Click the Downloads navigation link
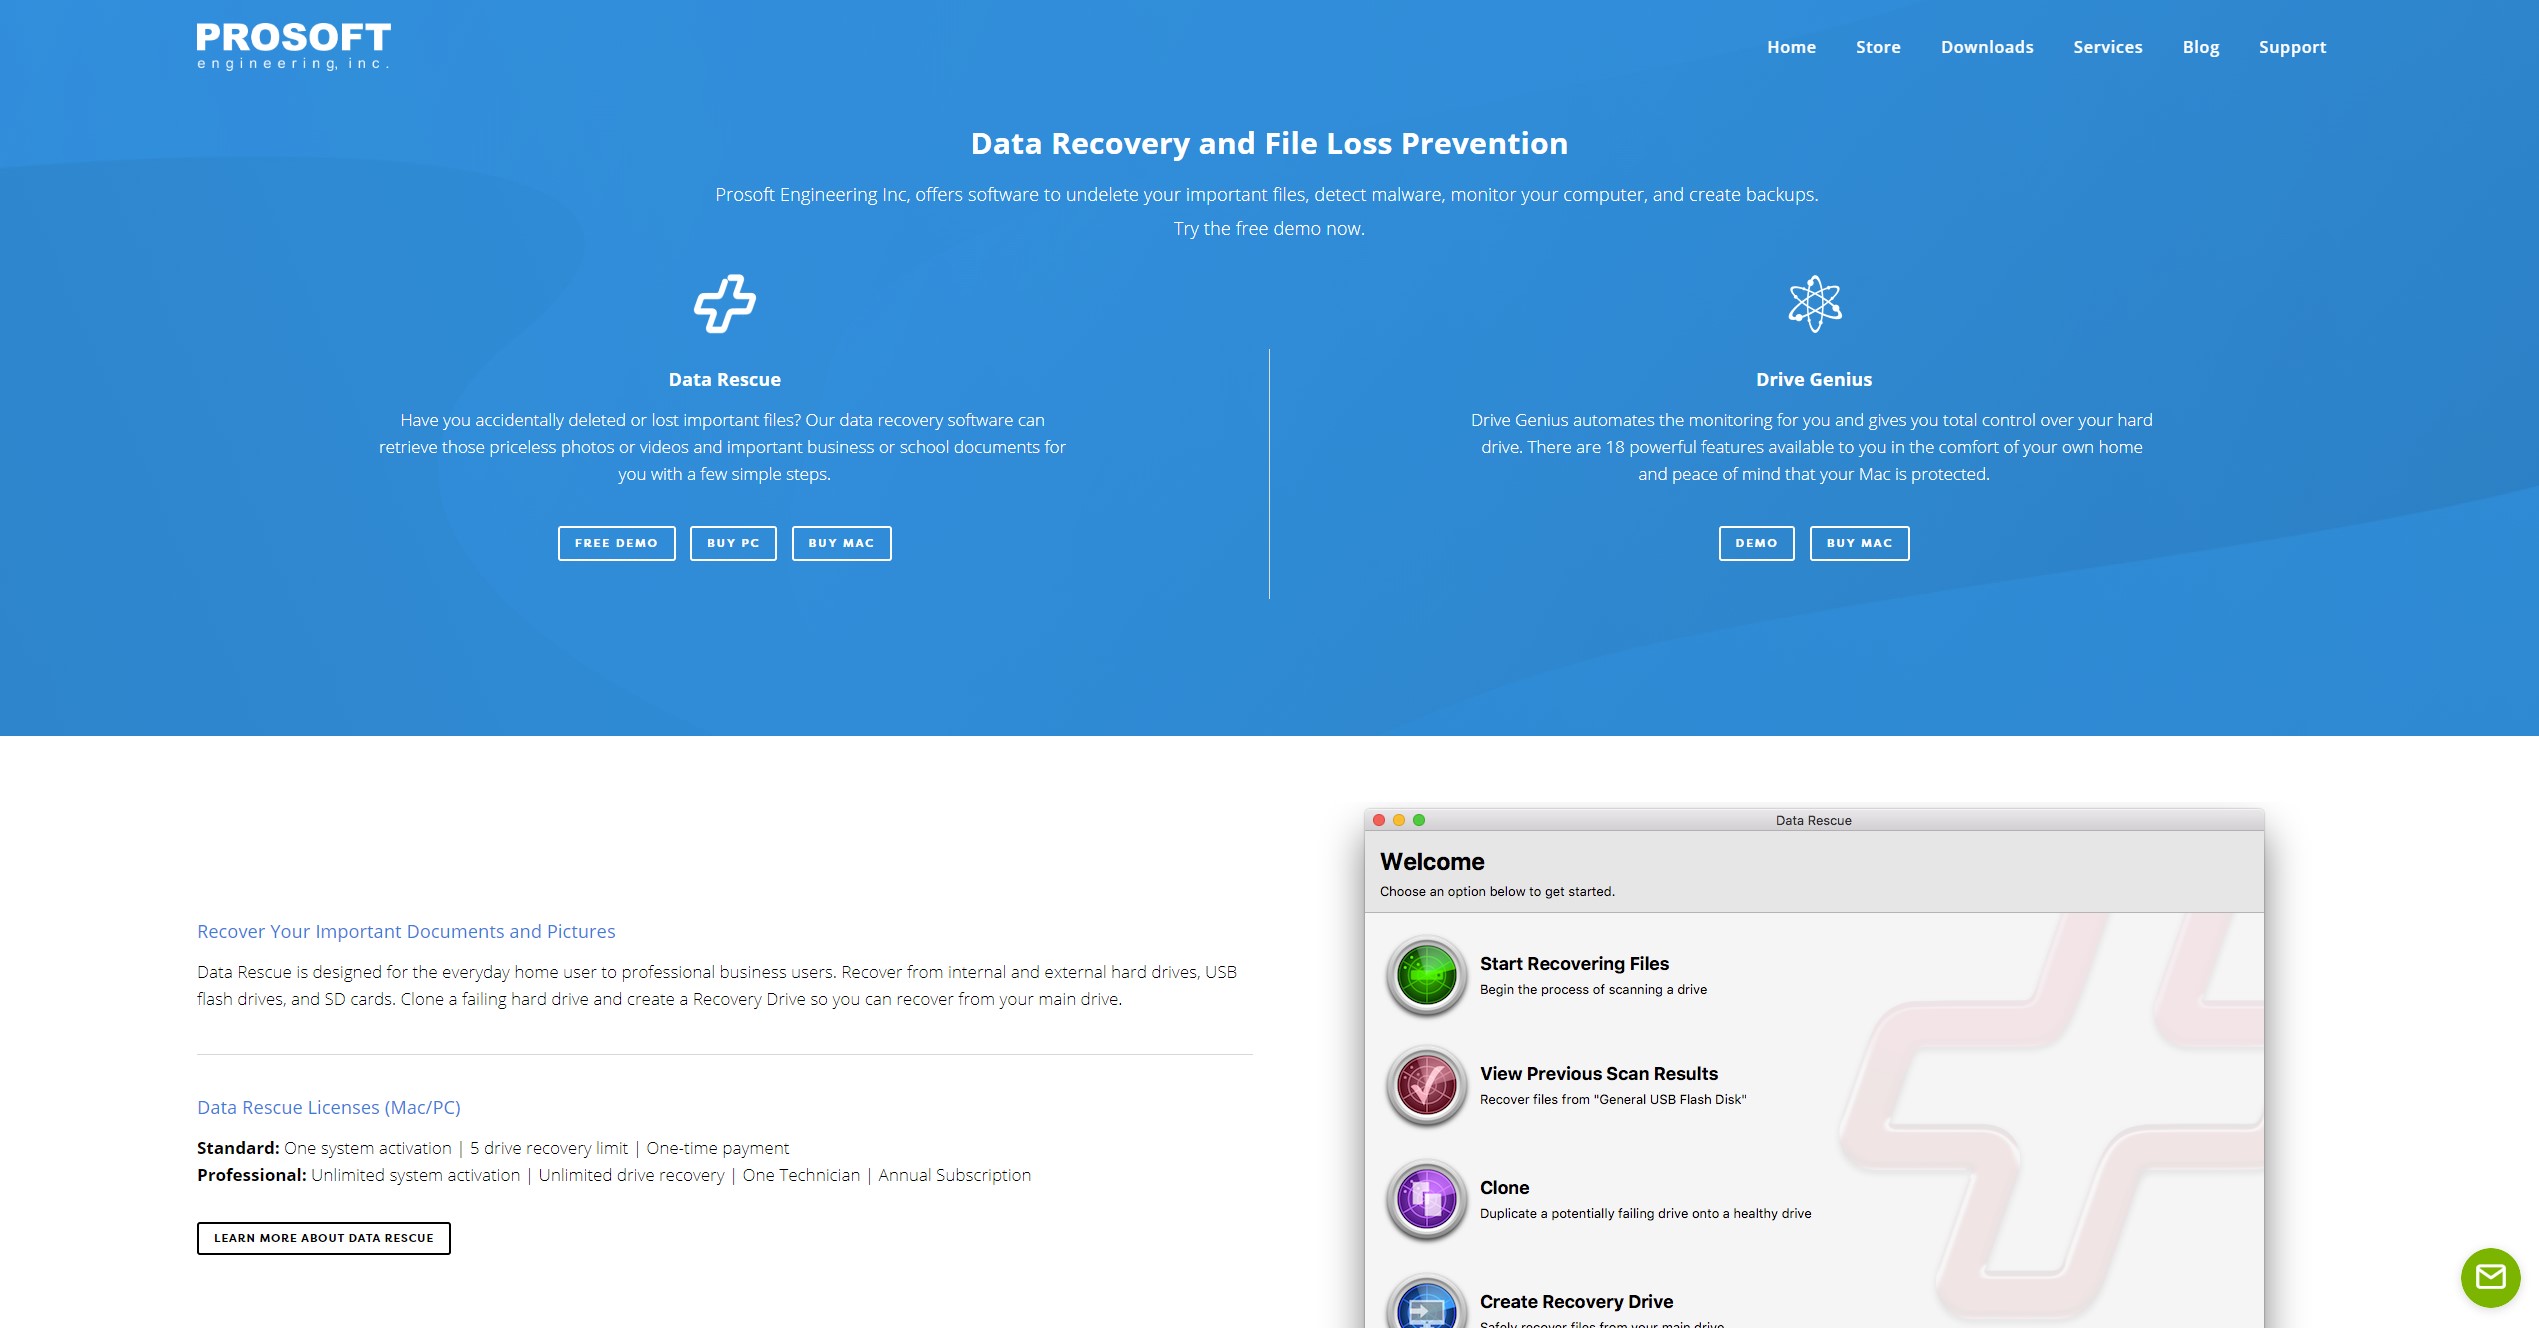 [x=1987, y=45]
